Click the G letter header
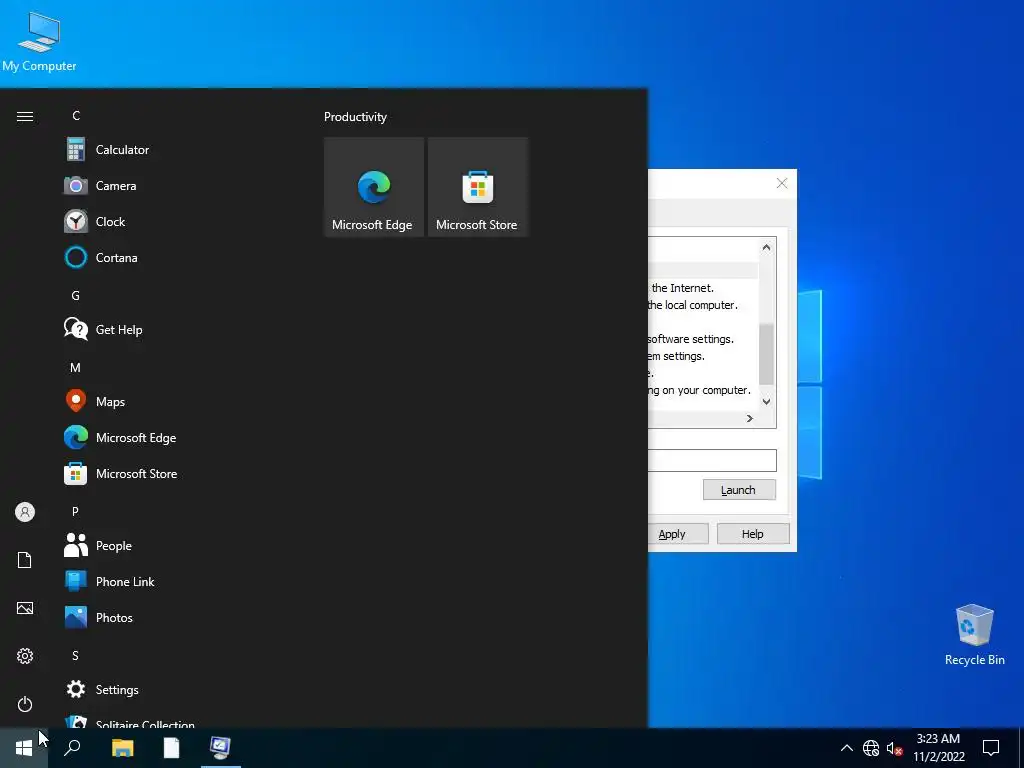 tap(76, 296)
